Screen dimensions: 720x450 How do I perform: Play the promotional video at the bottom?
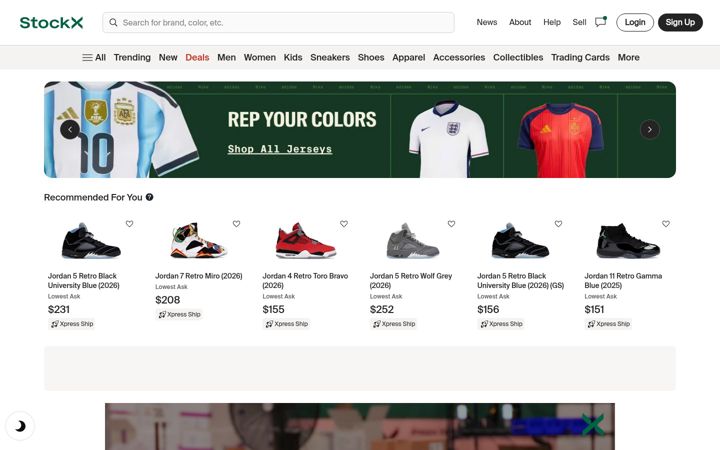pos(360,427)
